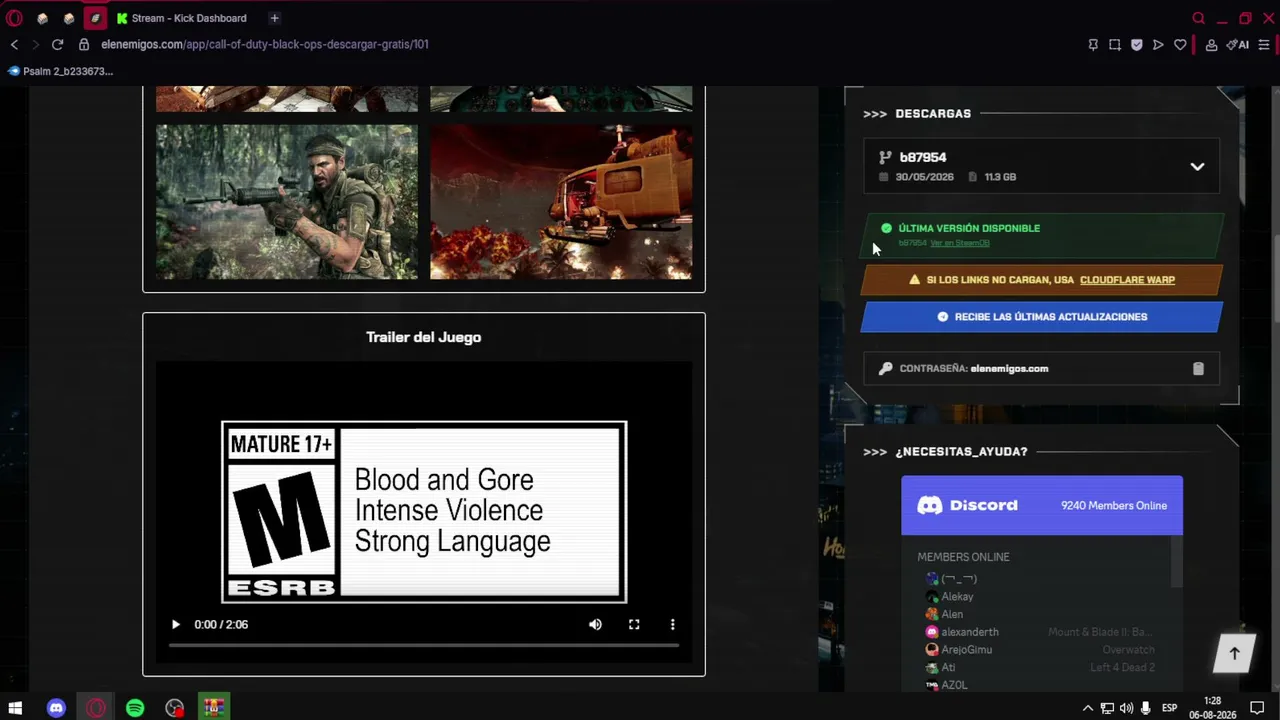Click the key icon beside Contraseña
Image resolution: width=1280 pixels, height=720 pixels.
coord(885,368)
